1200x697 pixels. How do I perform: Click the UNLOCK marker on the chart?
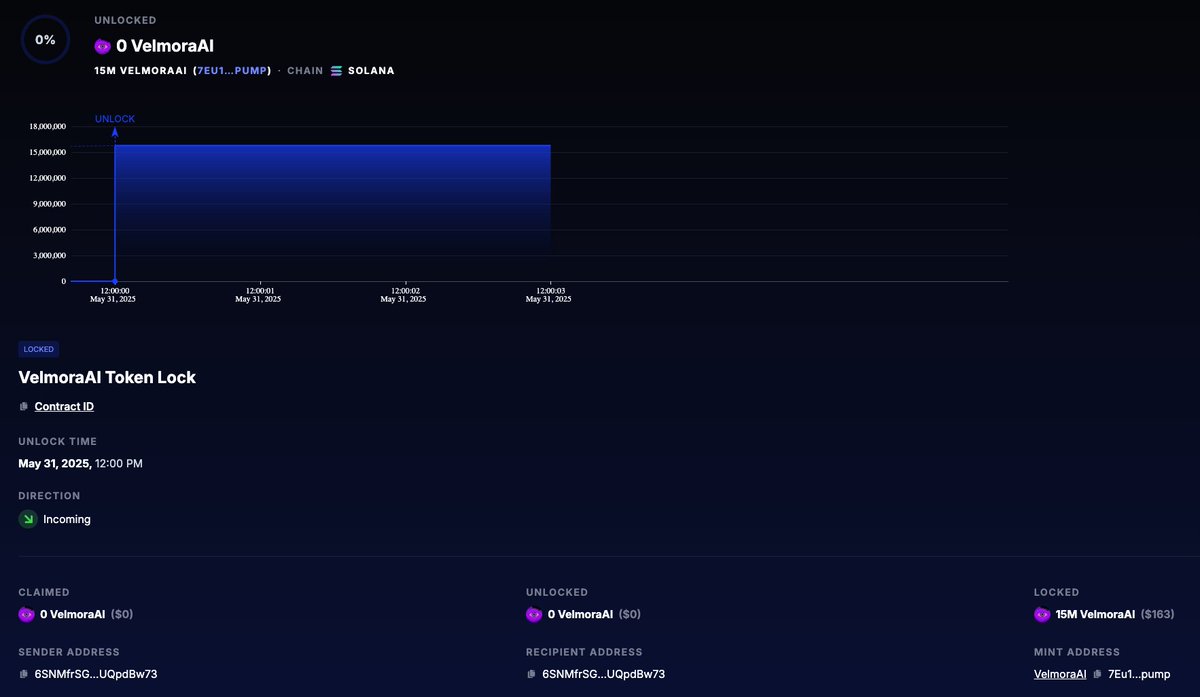pyautogui.click(x=114, y=118)
